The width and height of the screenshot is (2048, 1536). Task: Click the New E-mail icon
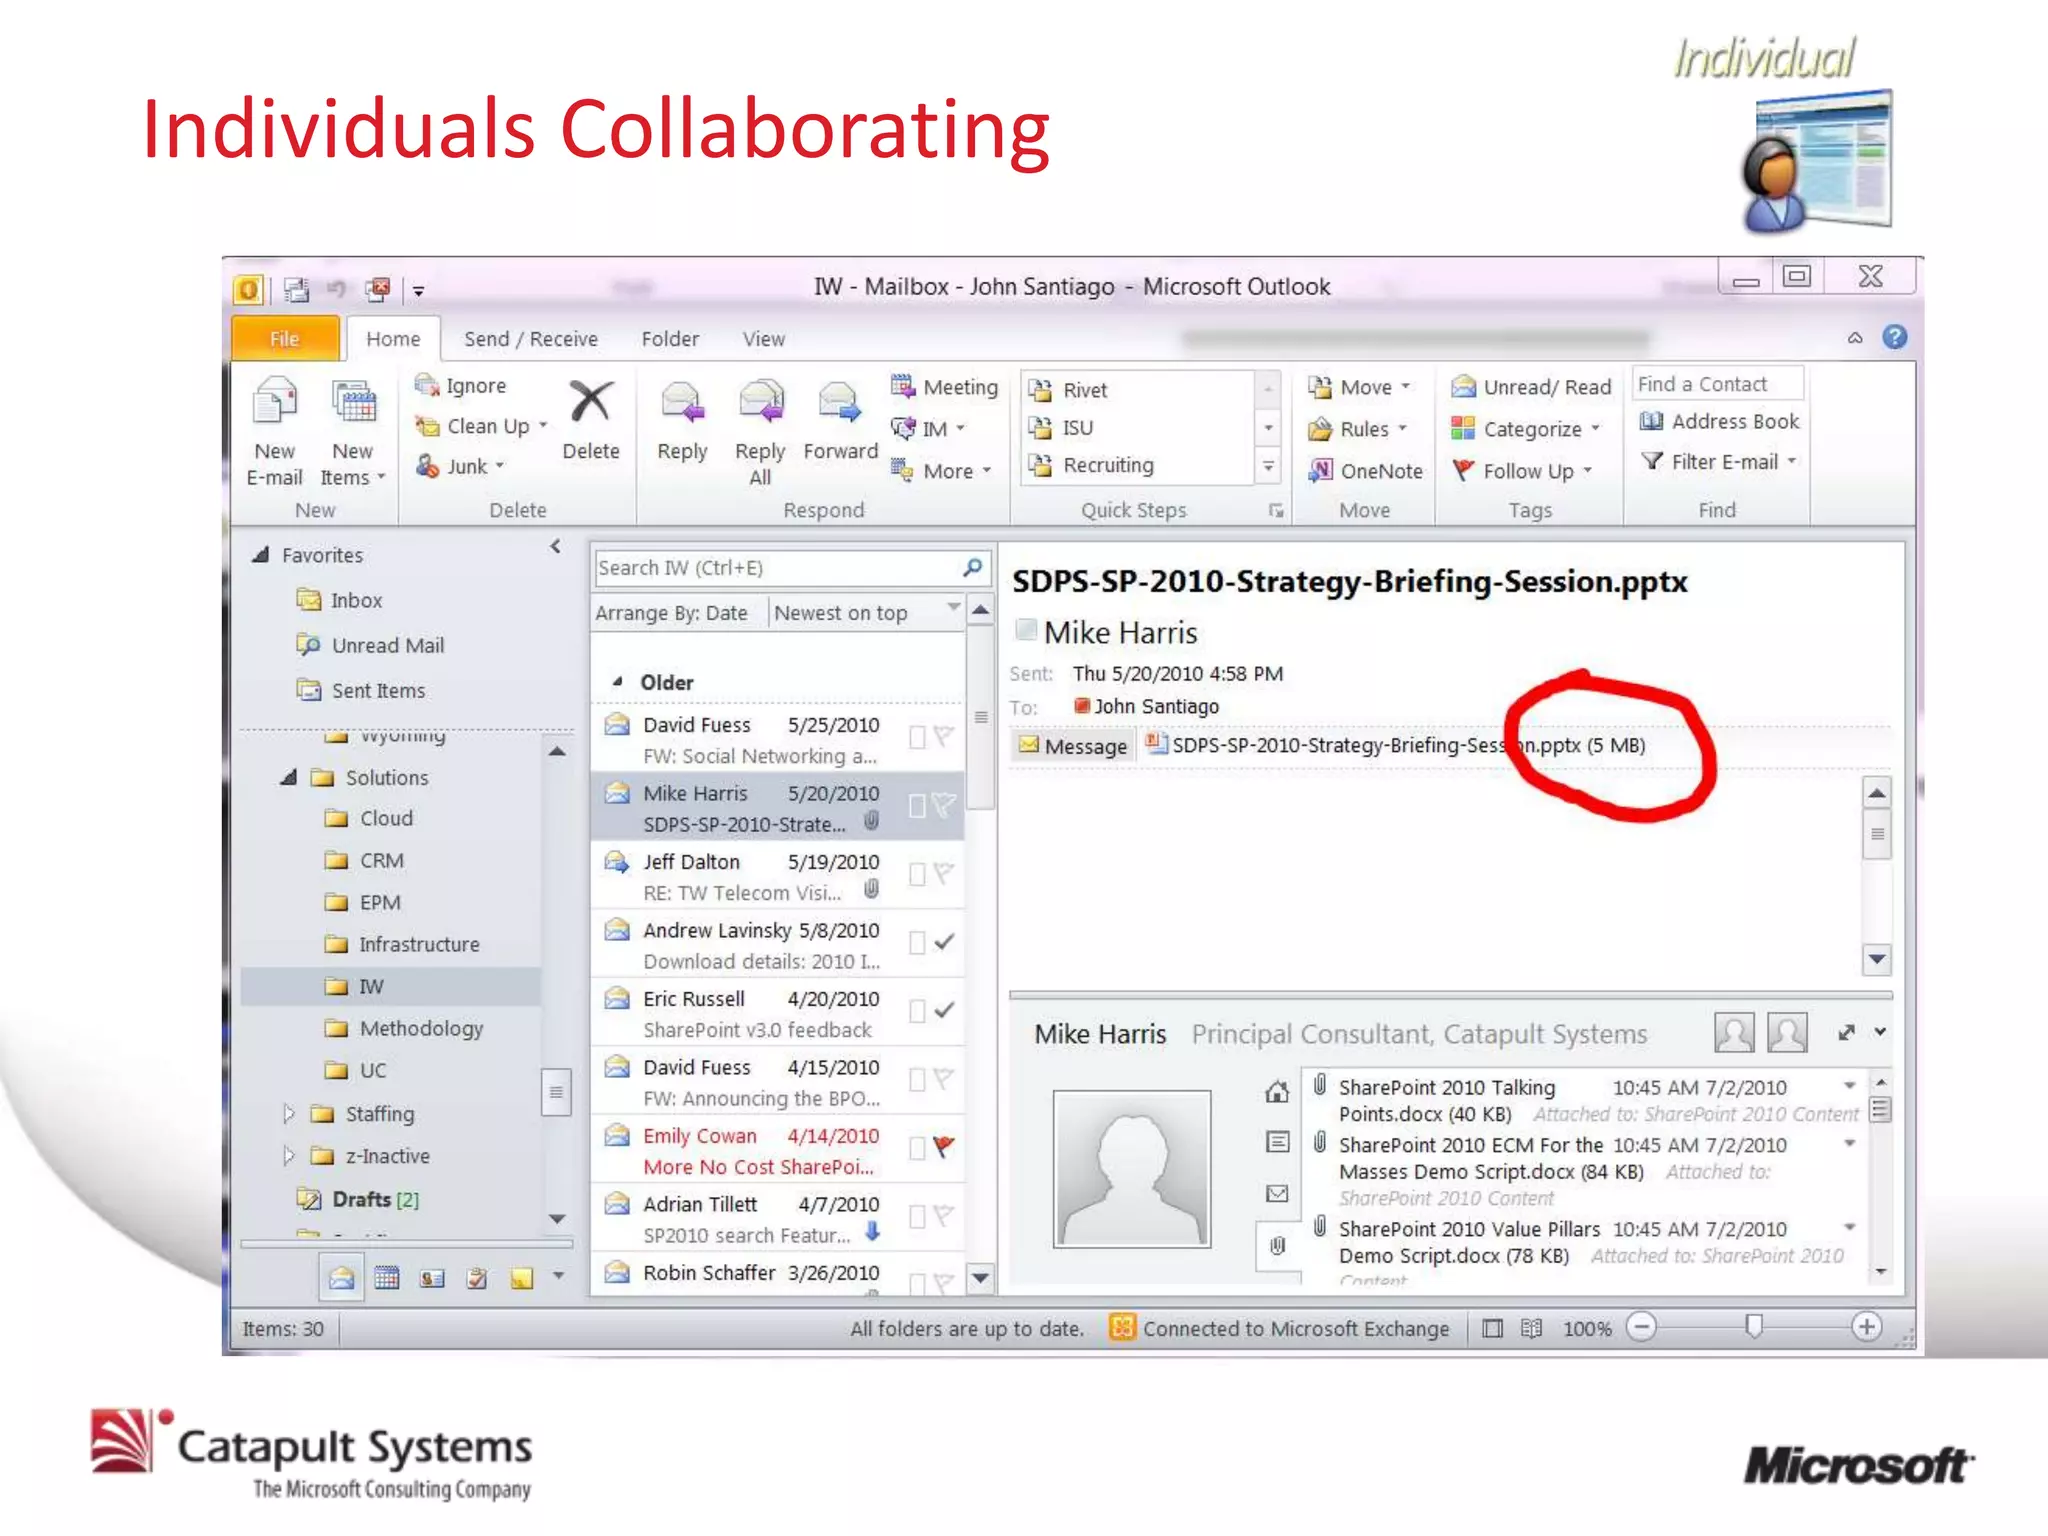pyautogui.click(x=275, y=402)
